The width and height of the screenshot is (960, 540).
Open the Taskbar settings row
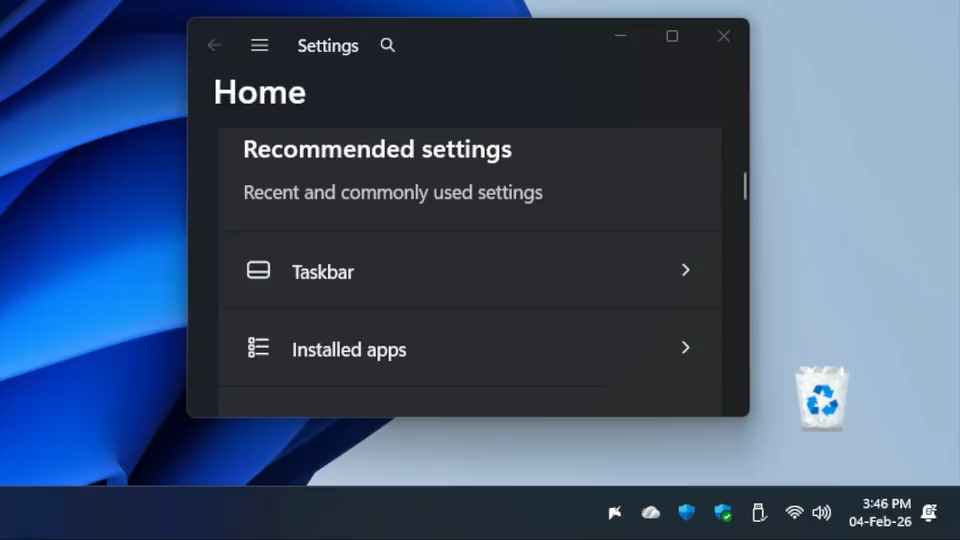tap(470, 271)
